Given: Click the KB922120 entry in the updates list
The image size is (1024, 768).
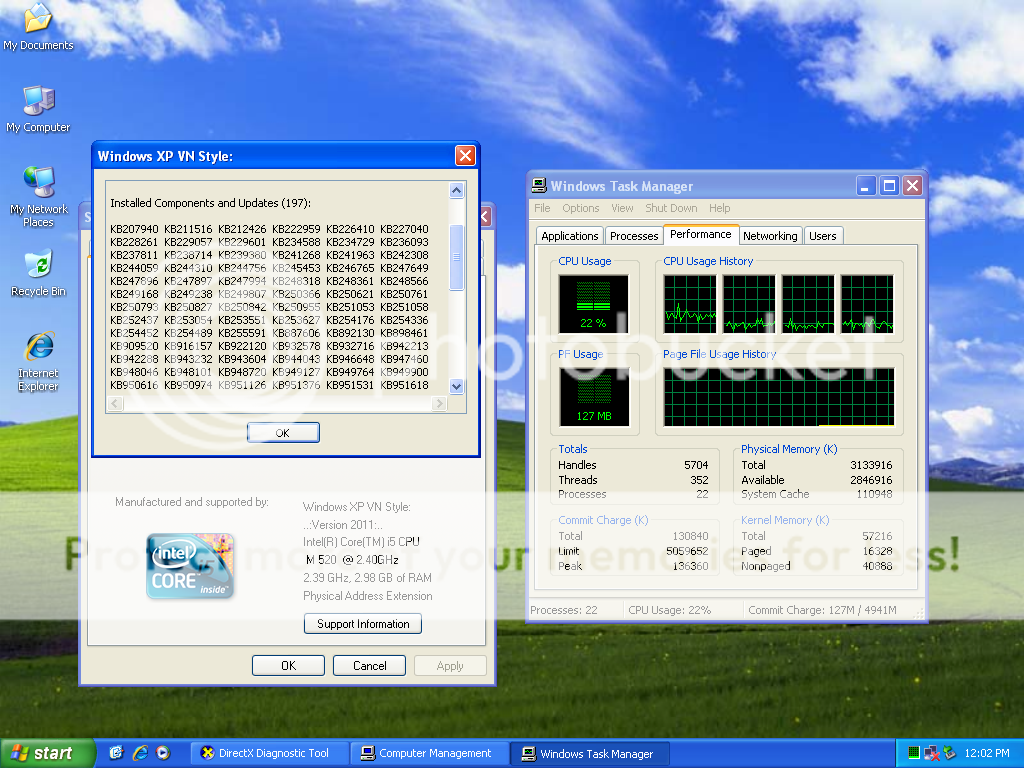Looking at the screenshot, I should (242, 346).
